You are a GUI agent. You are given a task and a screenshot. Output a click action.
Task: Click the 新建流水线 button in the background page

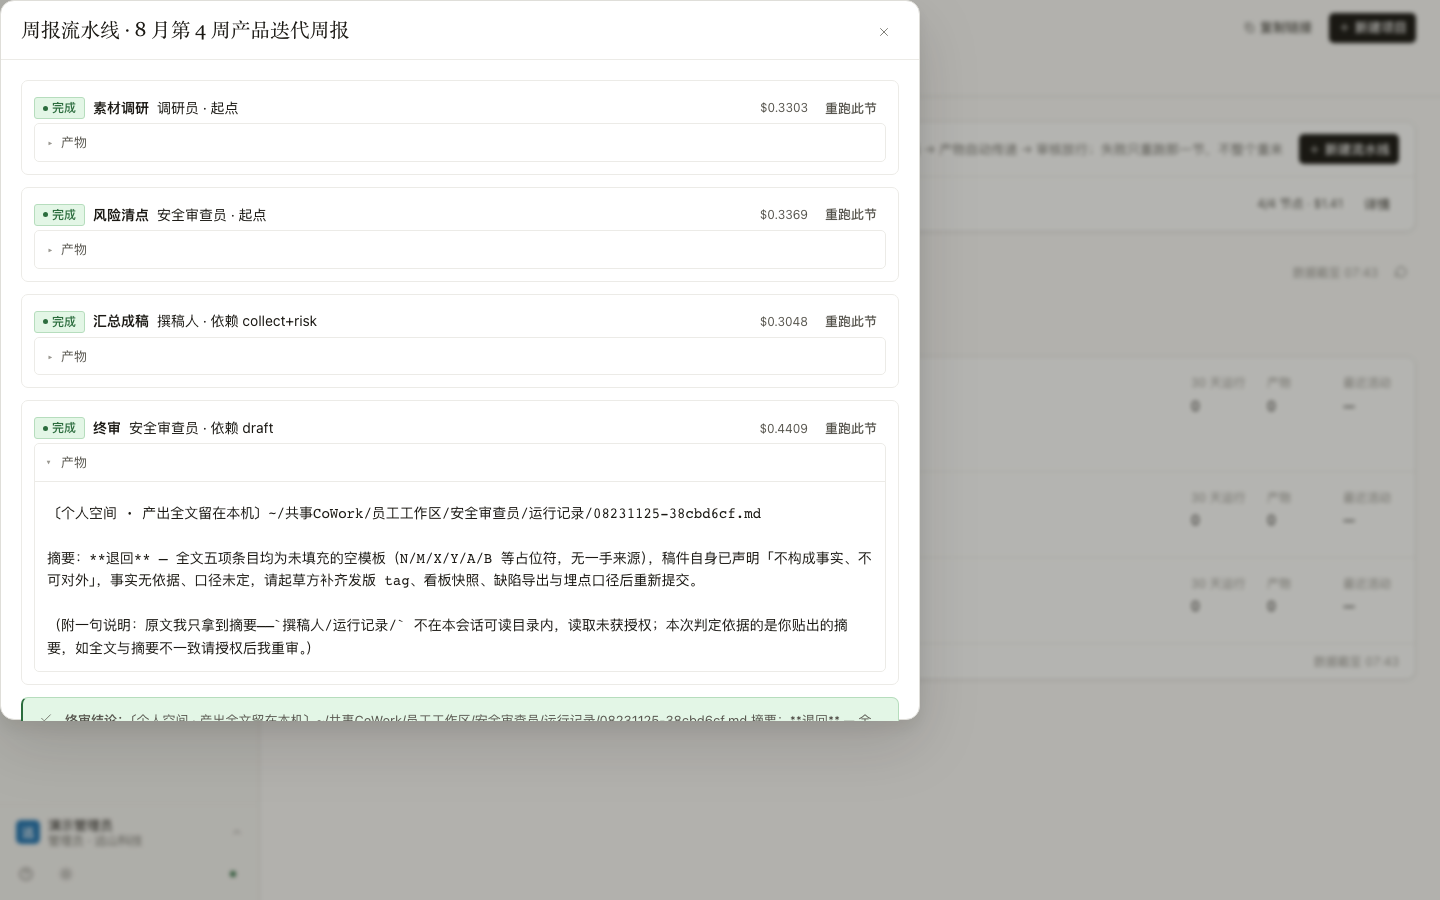tap(1349, 149)
